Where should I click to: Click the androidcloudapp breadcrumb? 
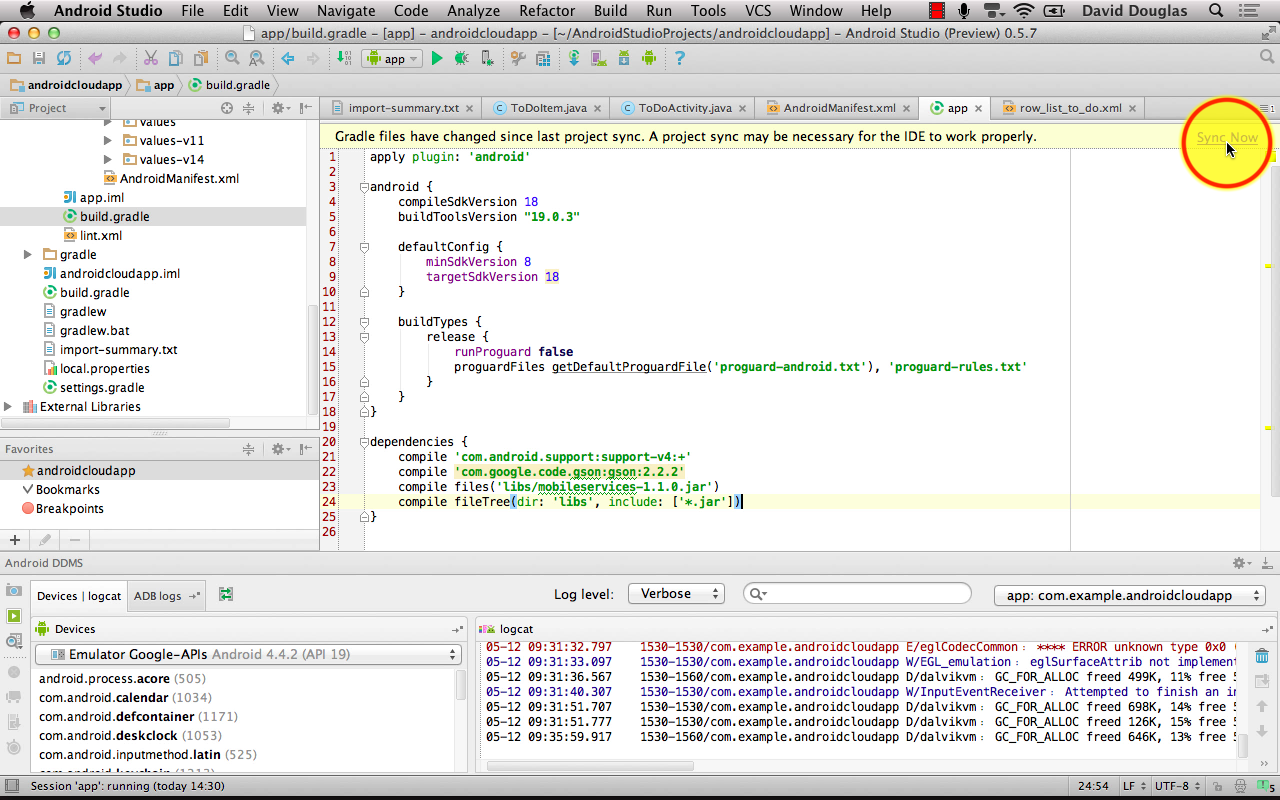tap(67, 85)
